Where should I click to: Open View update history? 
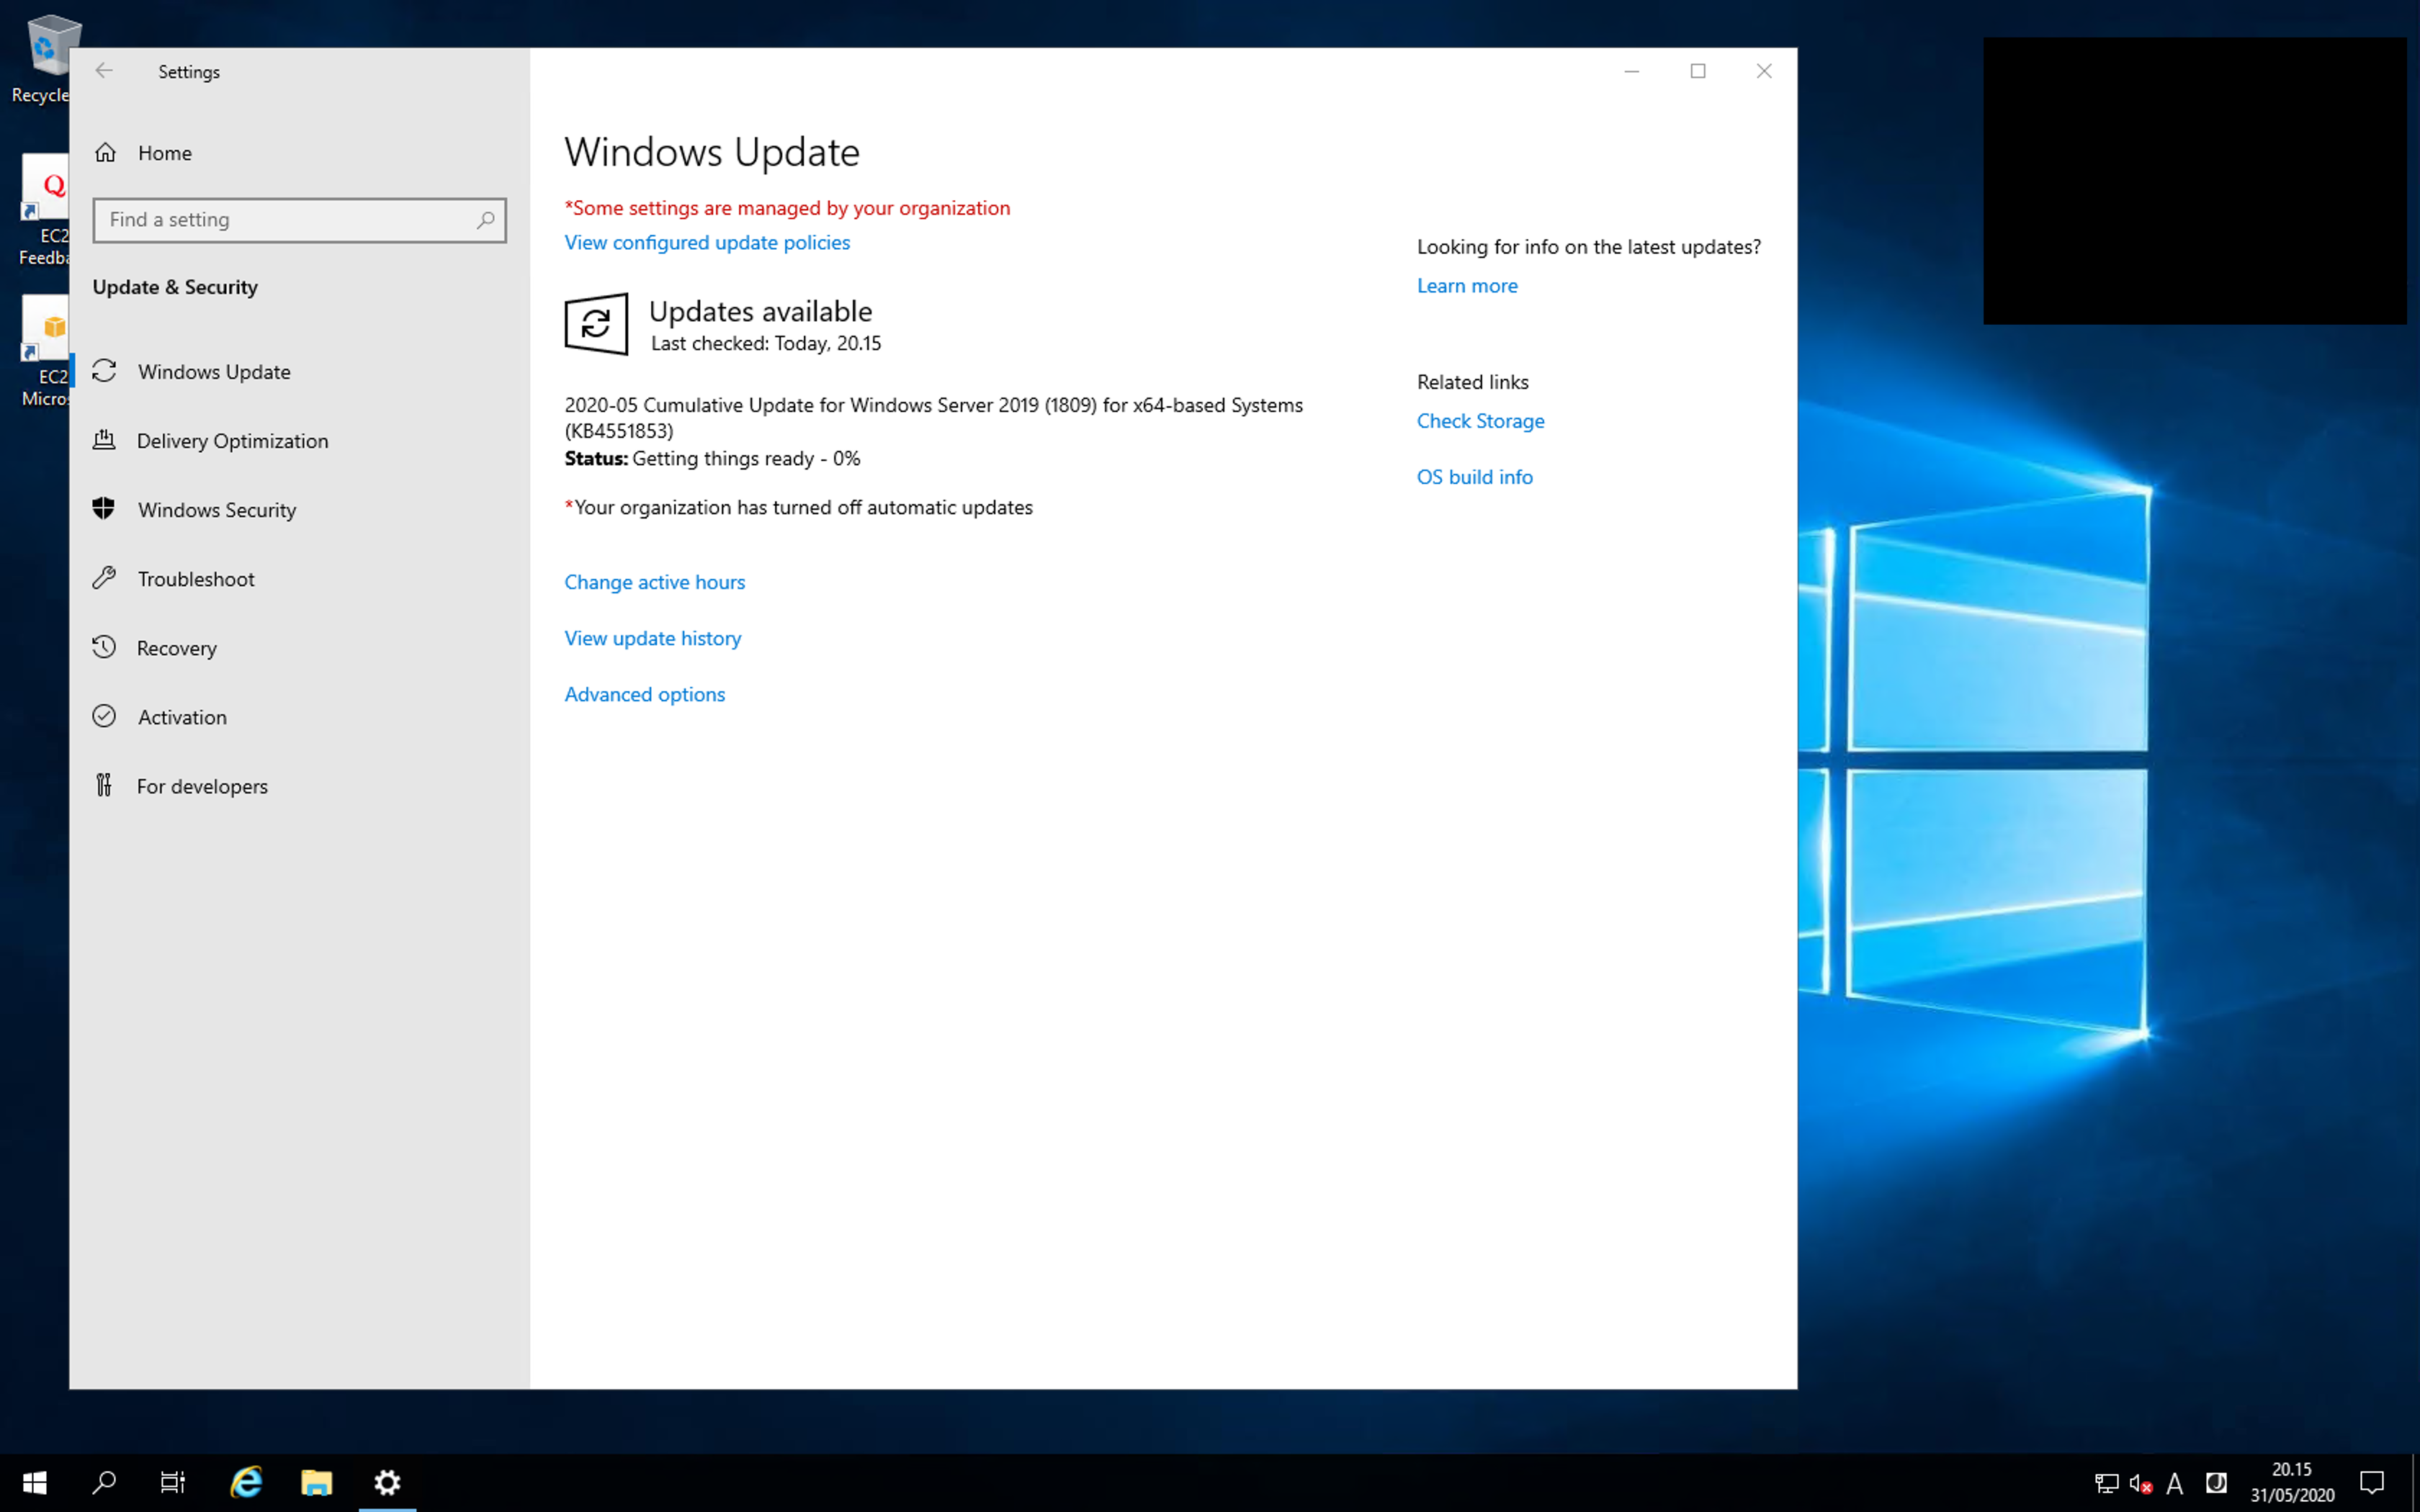click(x=652, y=638)
